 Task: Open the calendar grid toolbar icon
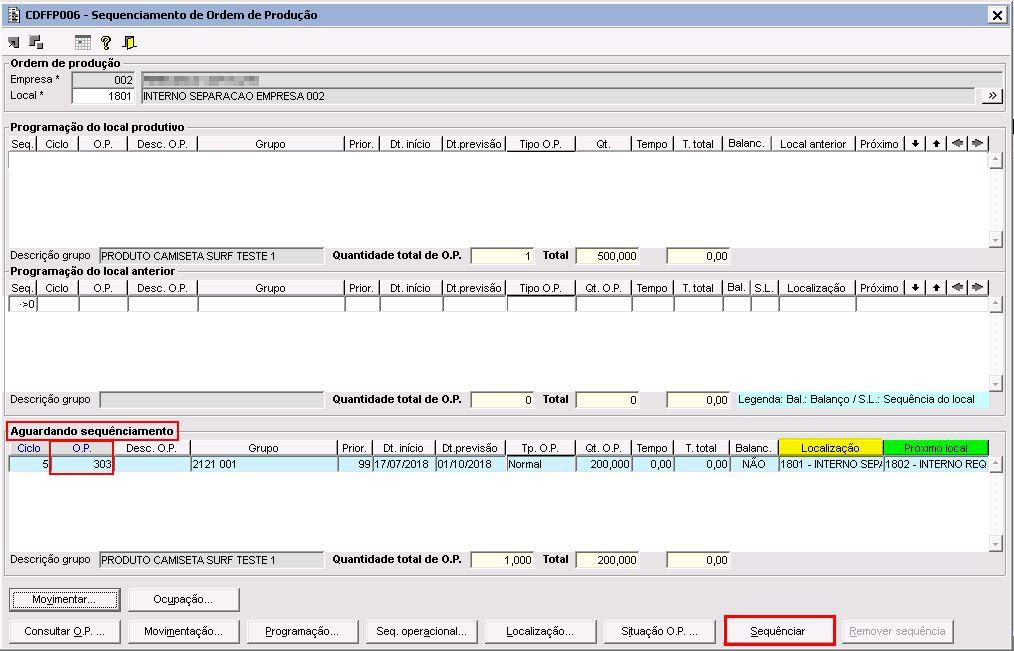coord(82,43)
